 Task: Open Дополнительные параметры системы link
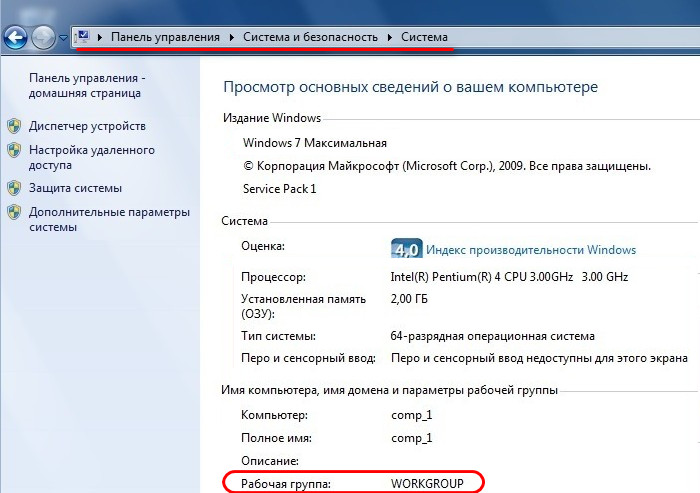(109, 219)
